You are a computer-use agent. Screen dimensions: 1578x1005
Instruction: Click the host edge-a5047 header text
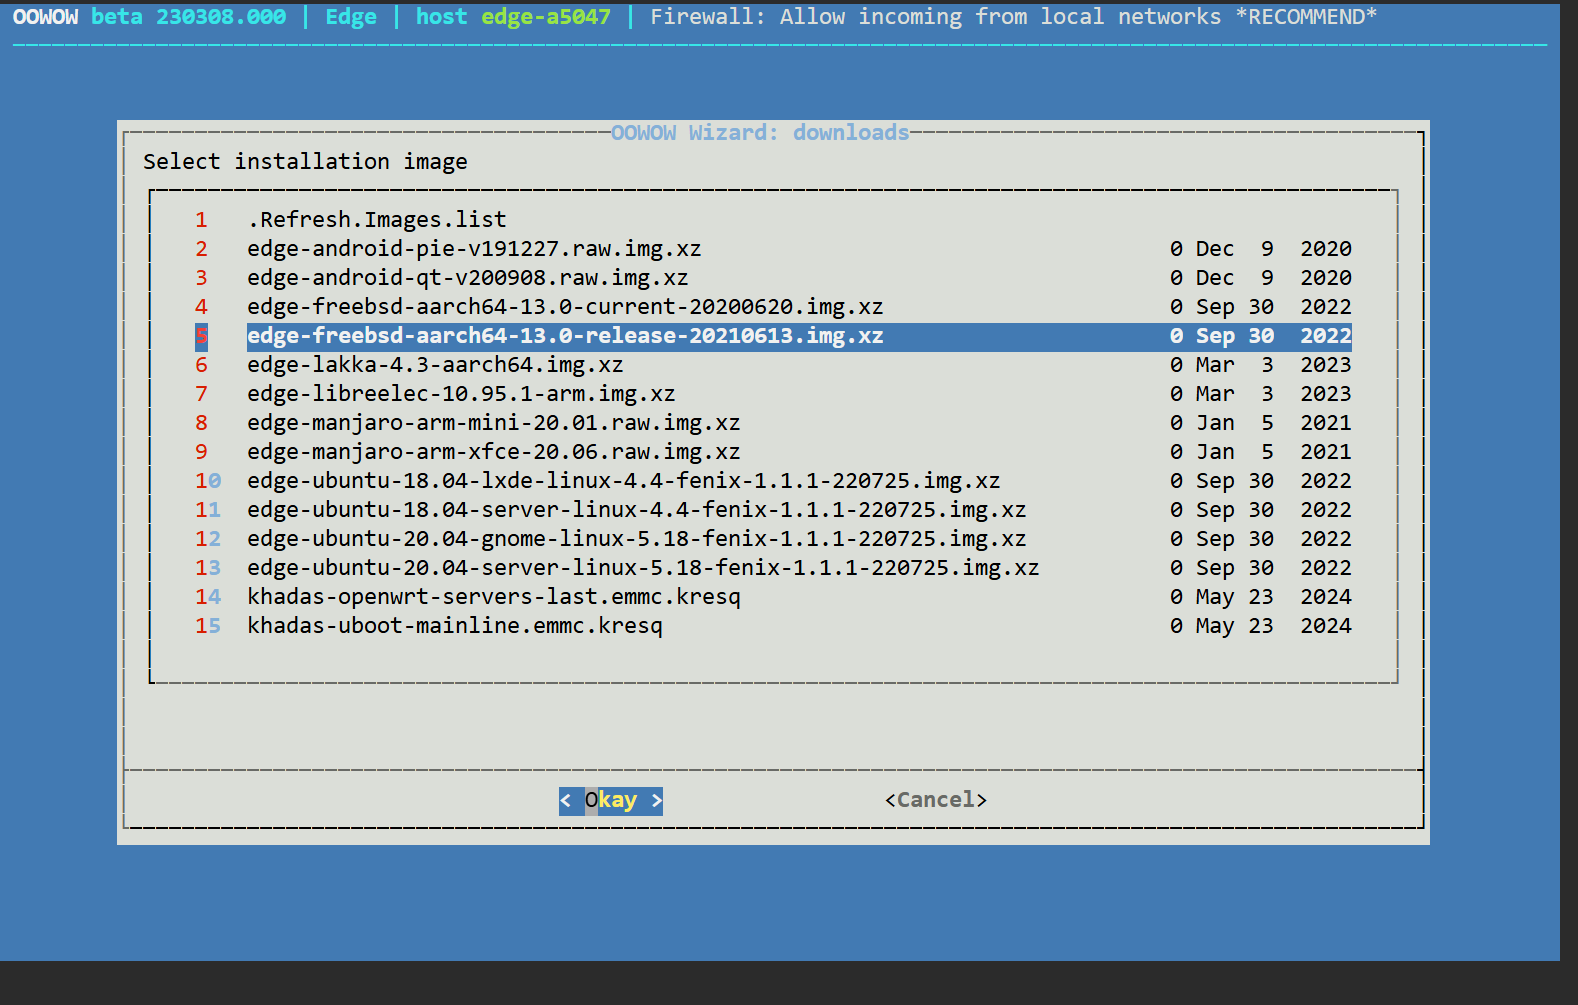pyautogui.click(x=513, y=17)
